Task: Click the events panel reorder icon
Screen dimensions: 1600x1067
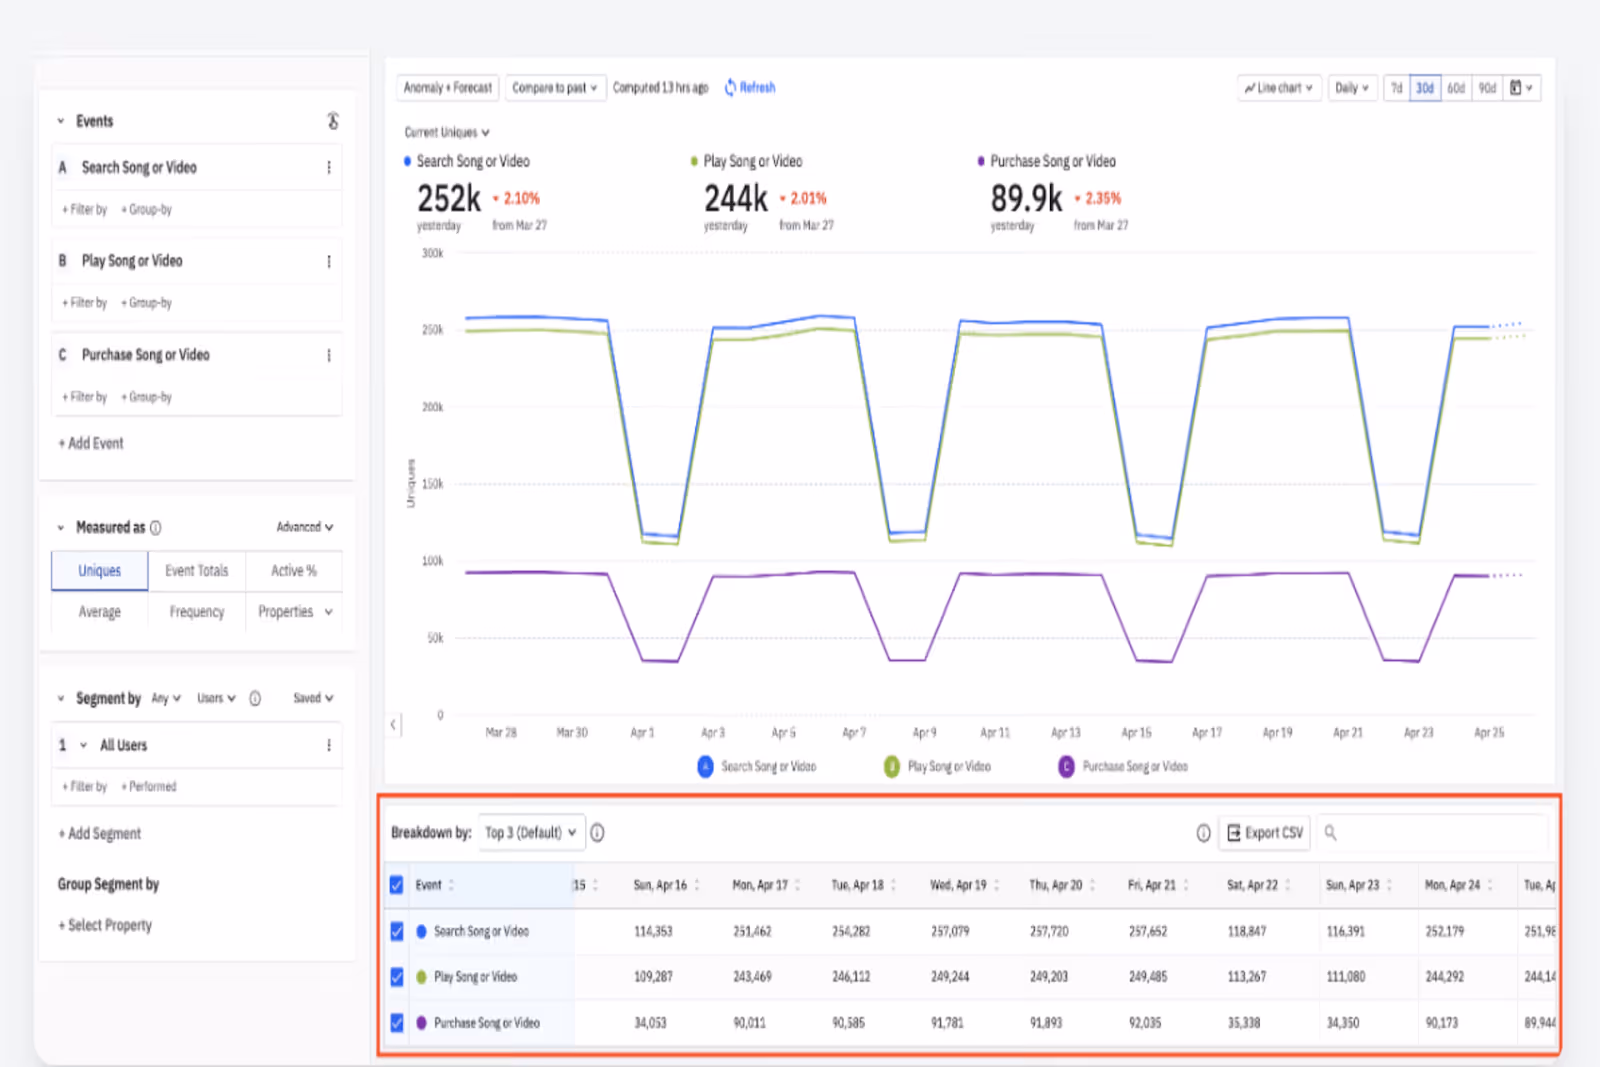Action: (333, 121)
